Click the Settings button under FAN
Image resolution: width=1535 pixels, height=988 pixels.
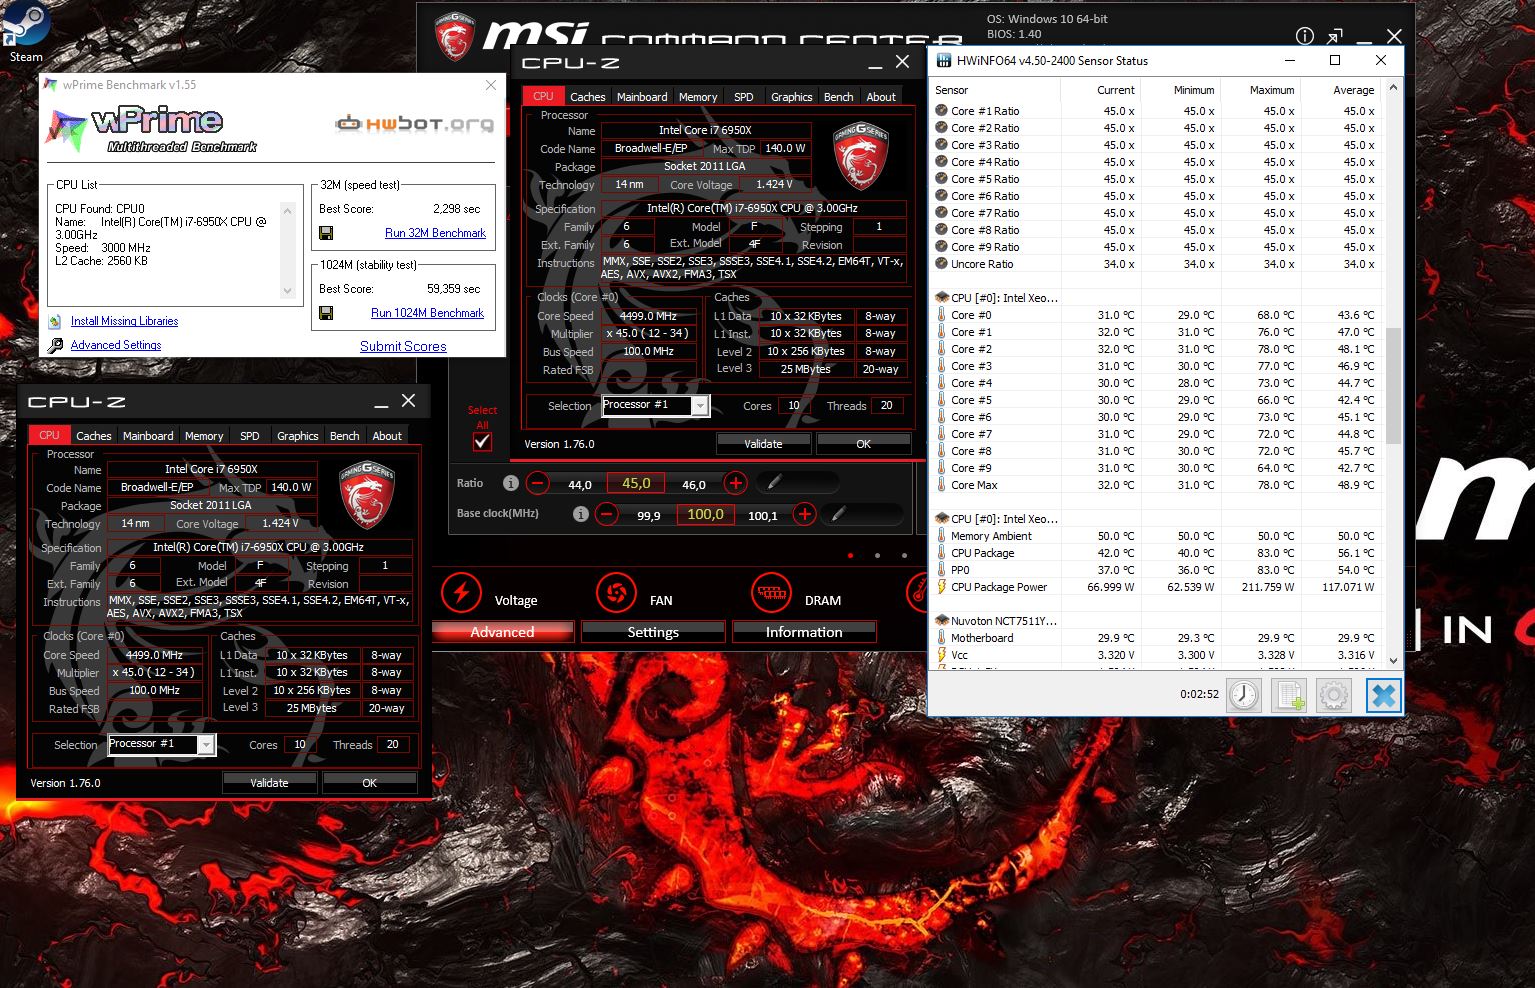click(653, 632)
